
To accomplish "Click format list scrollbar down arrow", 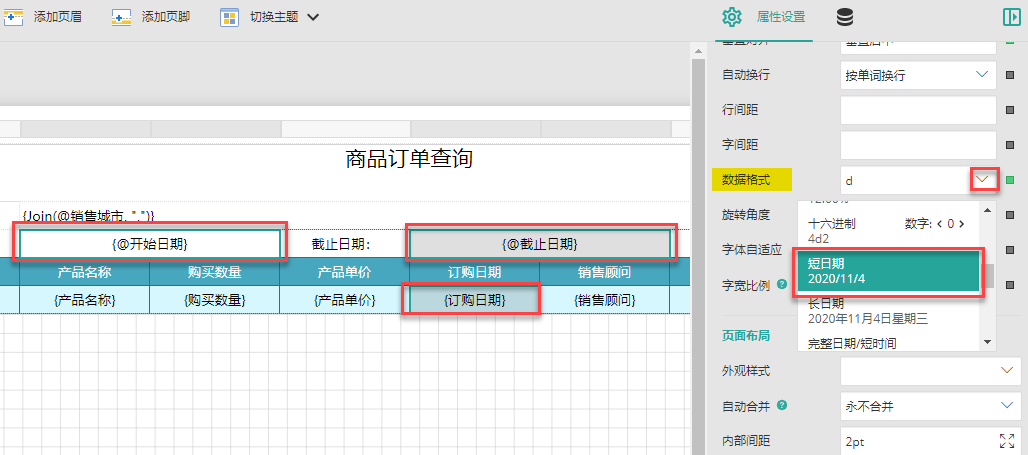I will coord(987,342).
